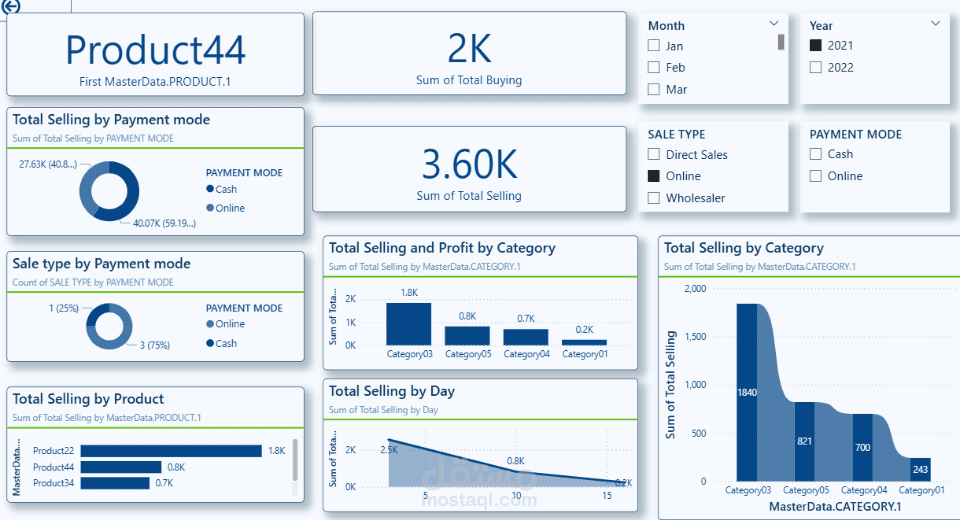Click the 3 (75%) donut label
The width and height of the screenshot is (960, 520).
tap(155, 345)
